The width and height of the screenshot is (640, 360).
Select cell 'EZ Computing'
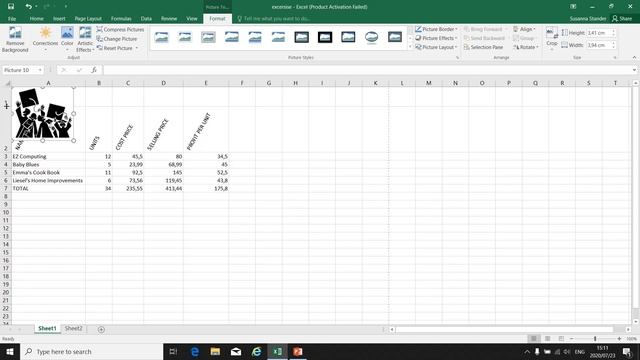(49, 156)
